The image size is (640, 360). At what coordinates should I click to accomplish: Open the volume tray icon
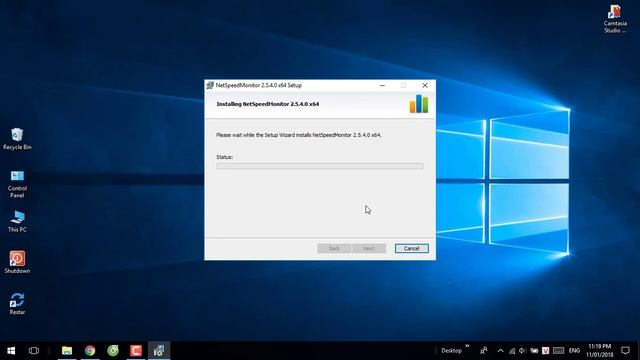coord(522,351)
